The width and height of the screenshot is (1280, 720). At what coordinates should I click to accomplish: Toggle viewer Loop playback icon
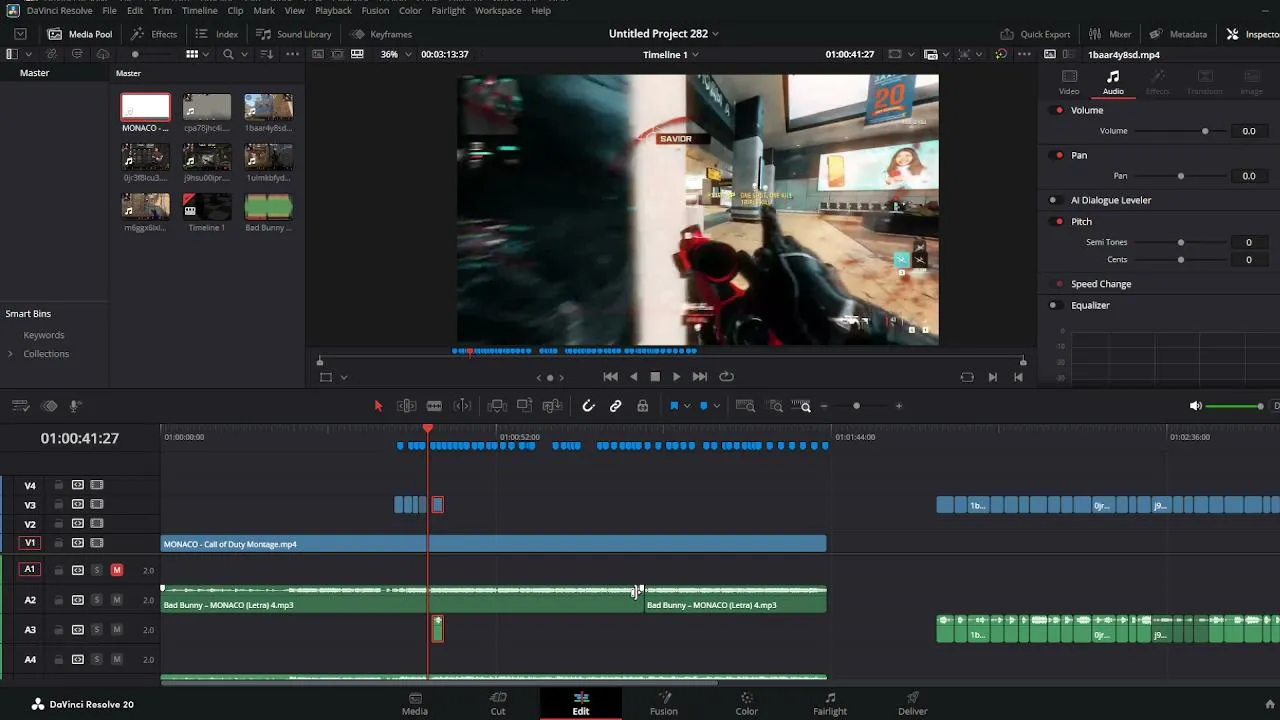[727, 377]
